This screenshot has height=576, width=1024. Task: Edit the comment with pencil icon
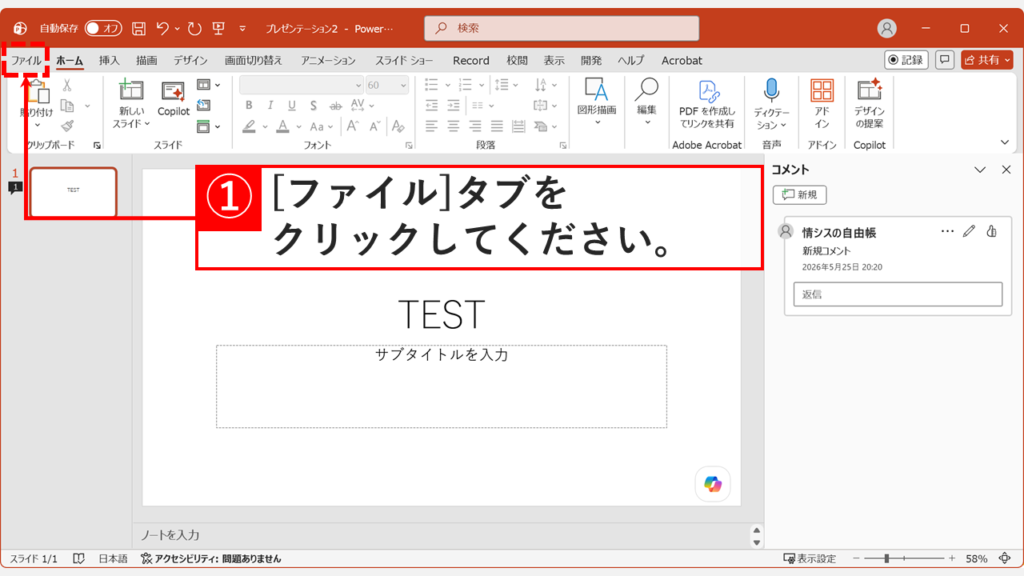coord(969,231)
